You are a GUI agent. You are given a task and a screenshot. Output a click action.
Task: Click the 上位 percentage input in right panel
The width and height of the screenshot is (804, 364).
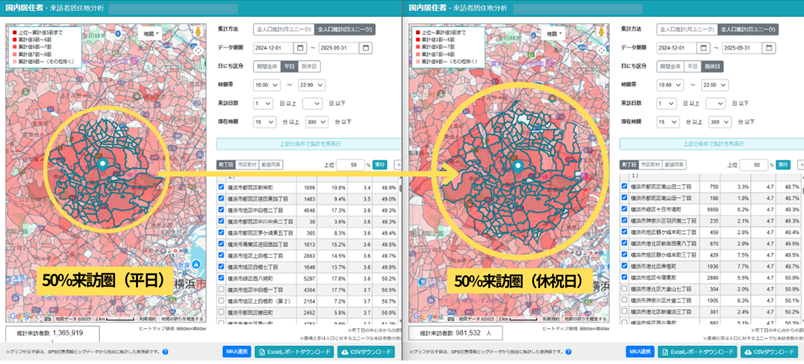point(754,165)
